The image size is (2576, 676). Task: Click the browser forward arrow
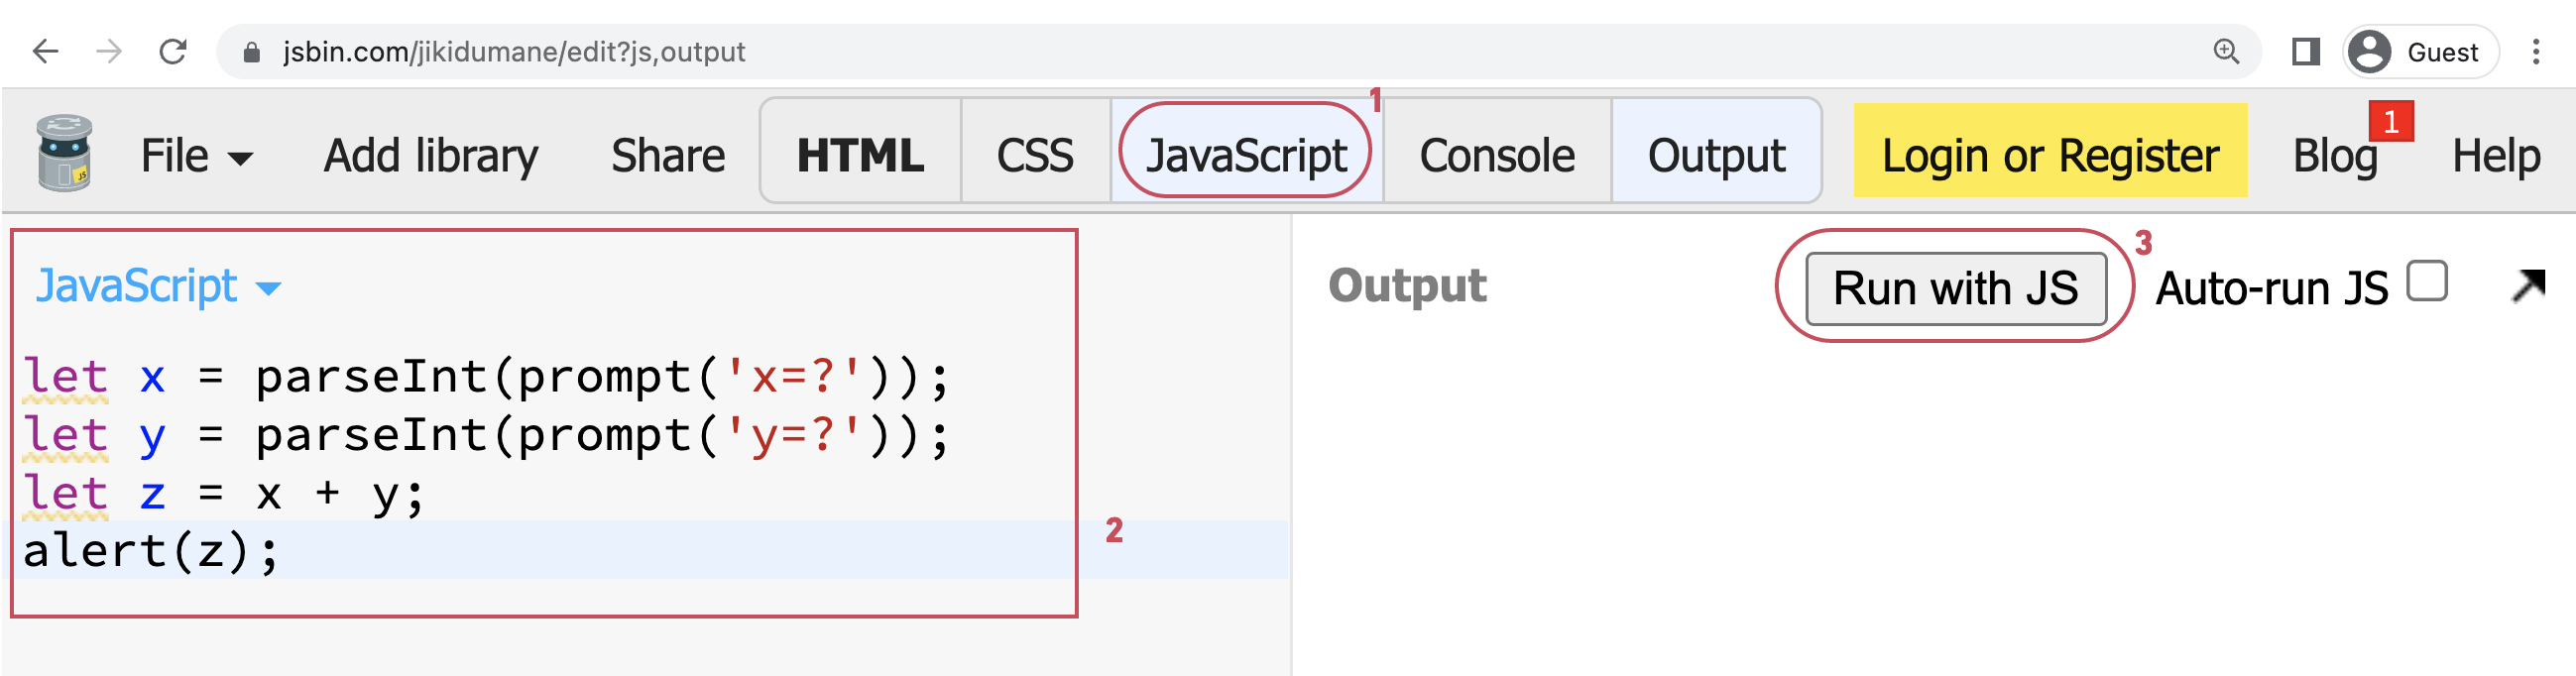tap(109, 51)
